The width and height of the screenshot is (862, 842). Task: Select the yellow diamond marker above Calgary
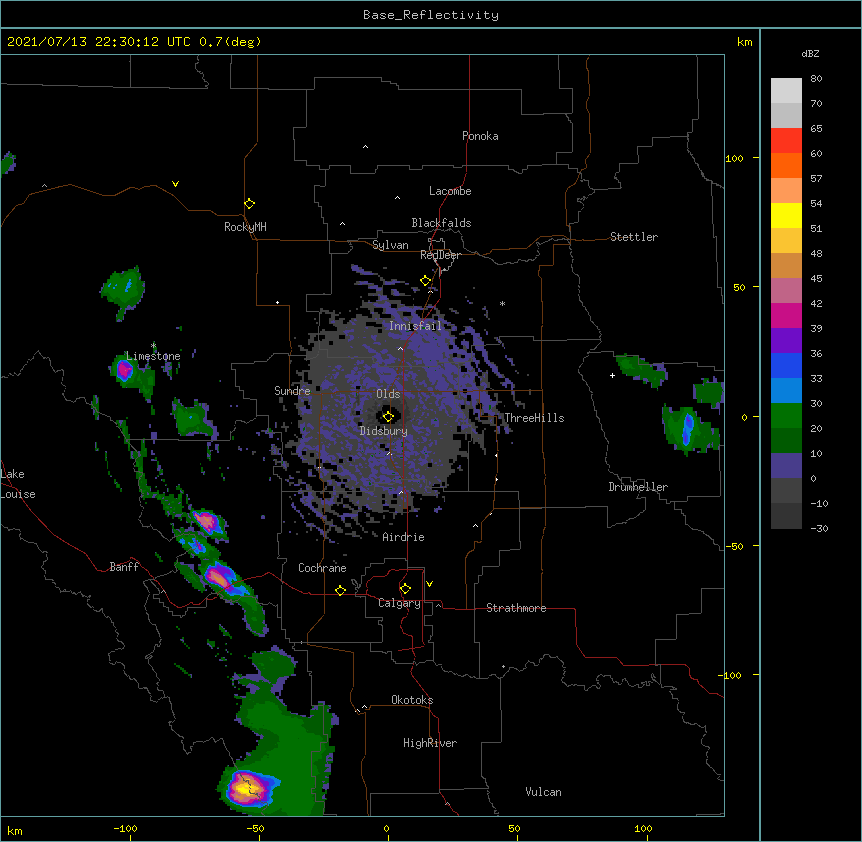coord(405,589)
